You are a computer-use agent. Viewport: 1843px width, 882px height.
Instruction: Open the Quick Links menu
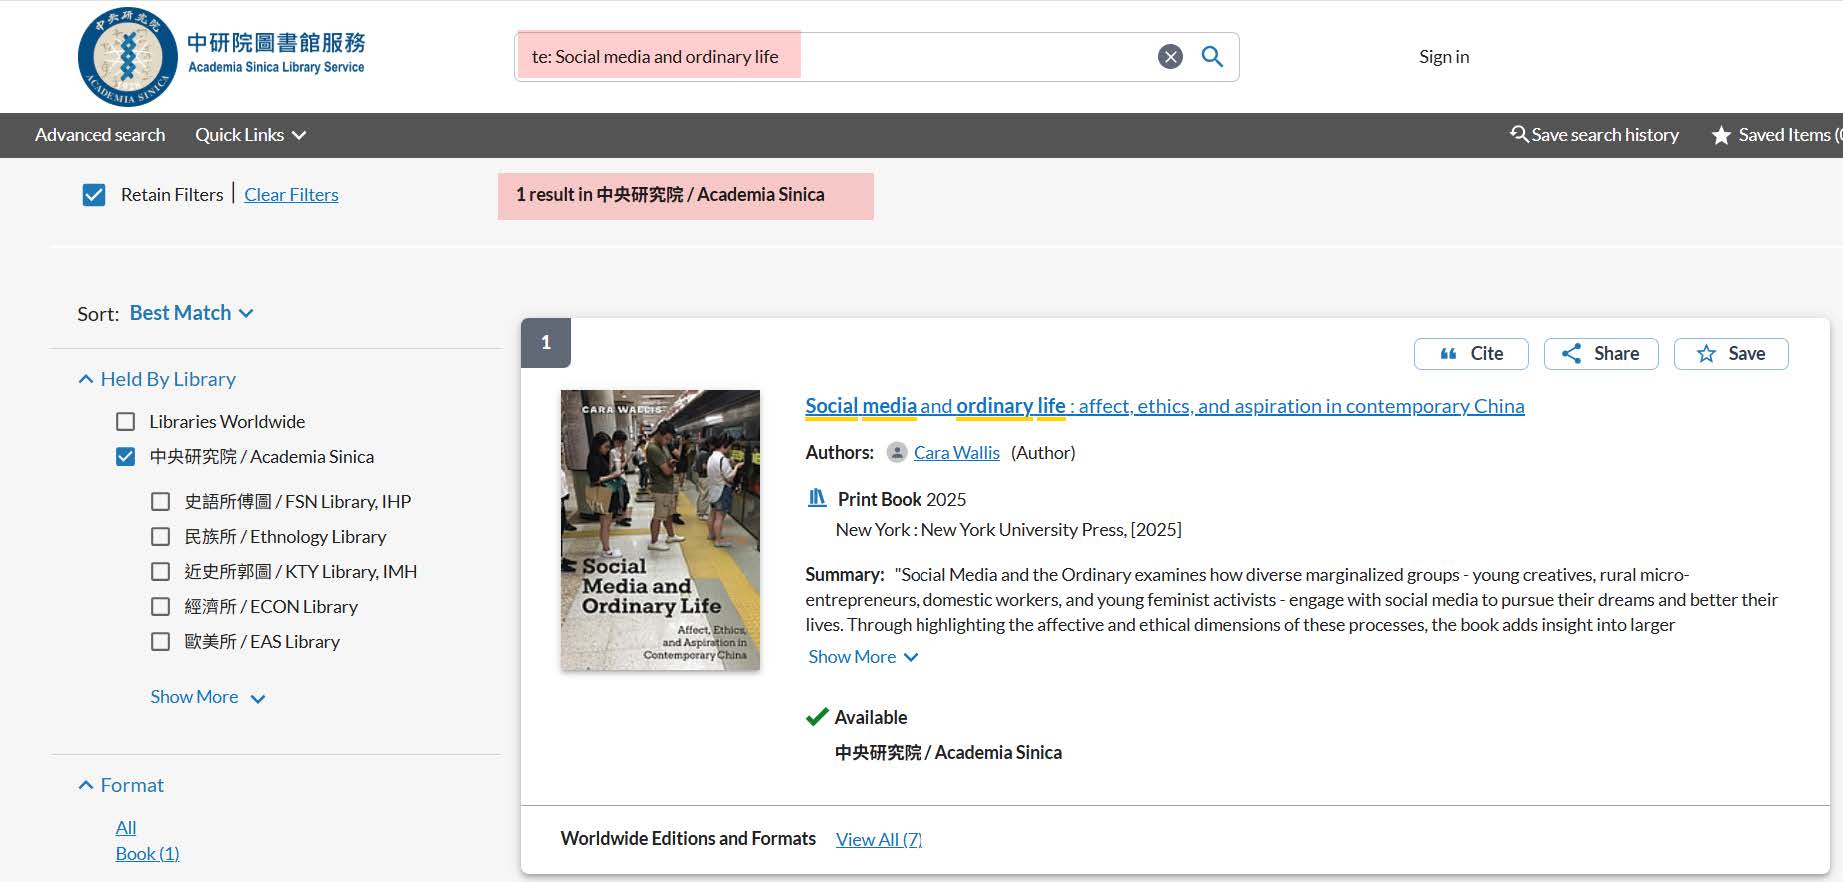coord(250,135)
